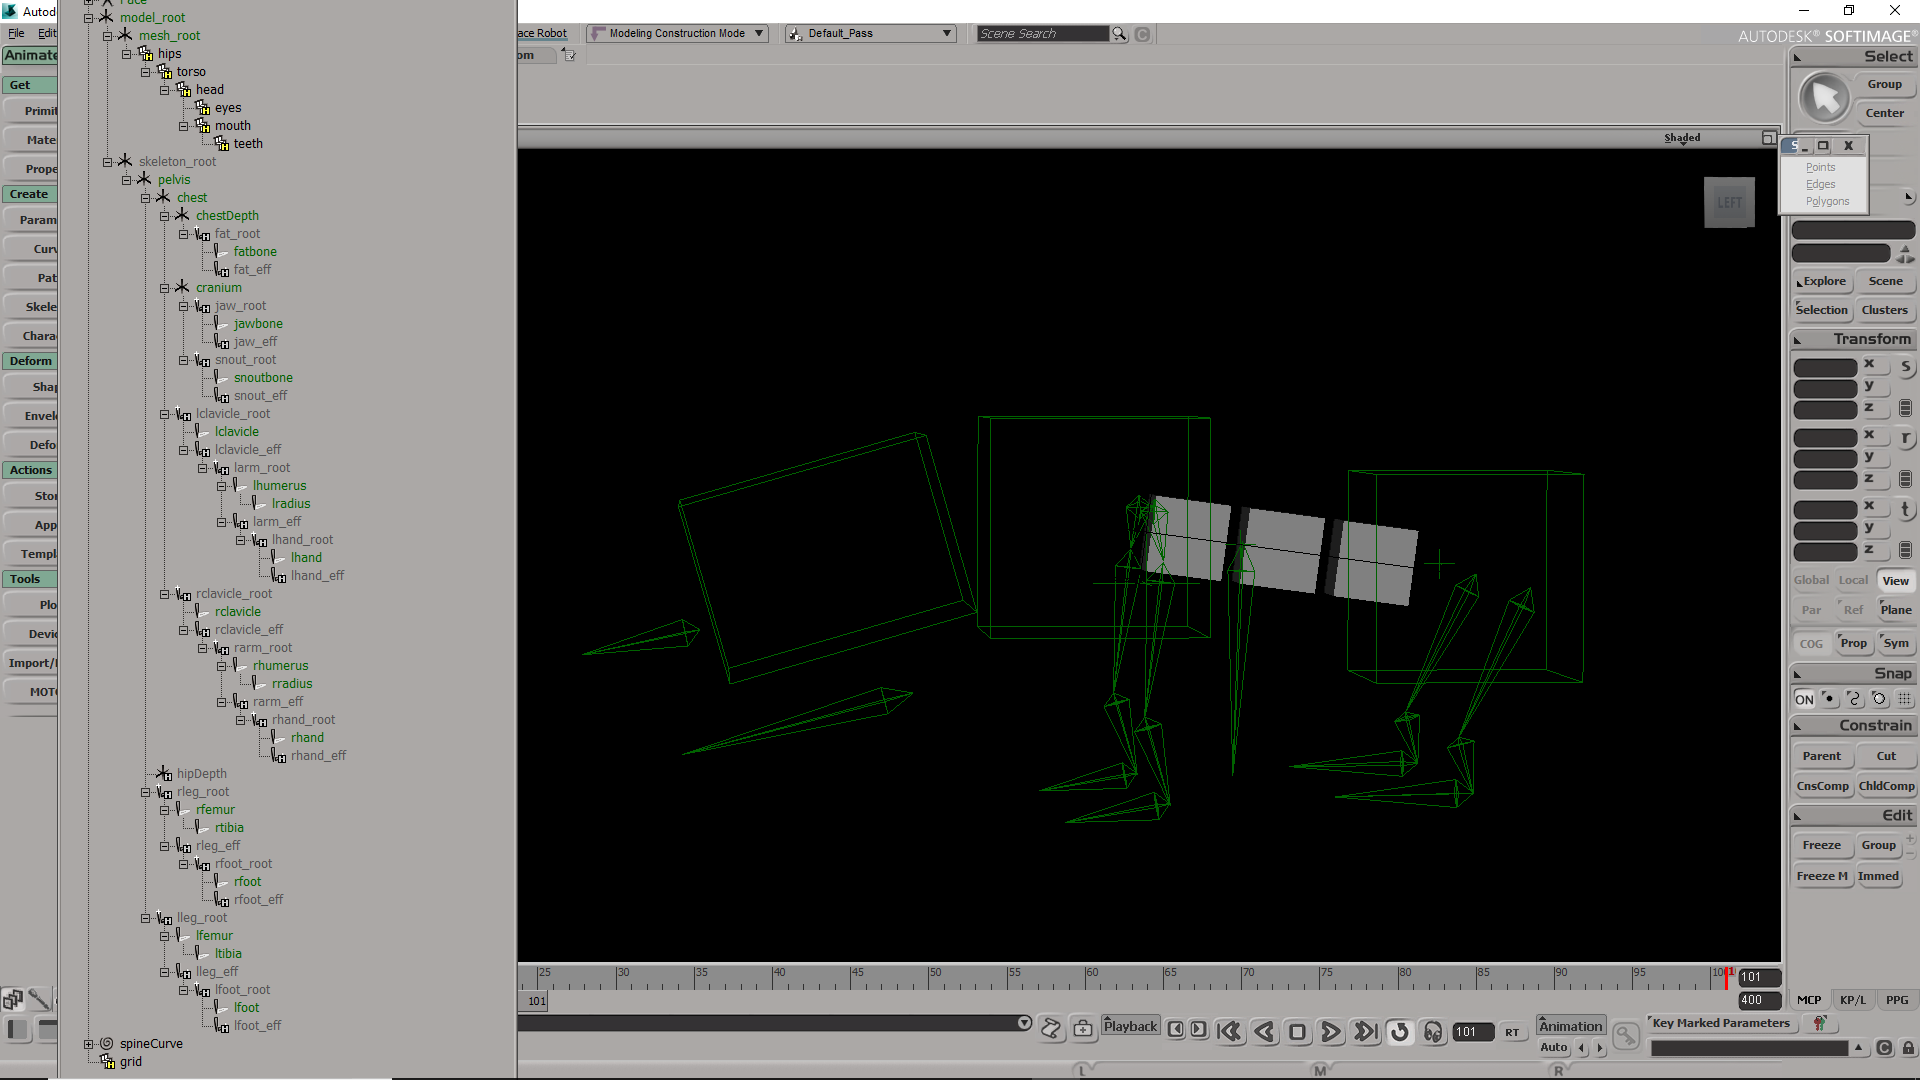Toggle Snap ON button
Viewport: 1920px width, 1080px height.
tap(1804, 699)
